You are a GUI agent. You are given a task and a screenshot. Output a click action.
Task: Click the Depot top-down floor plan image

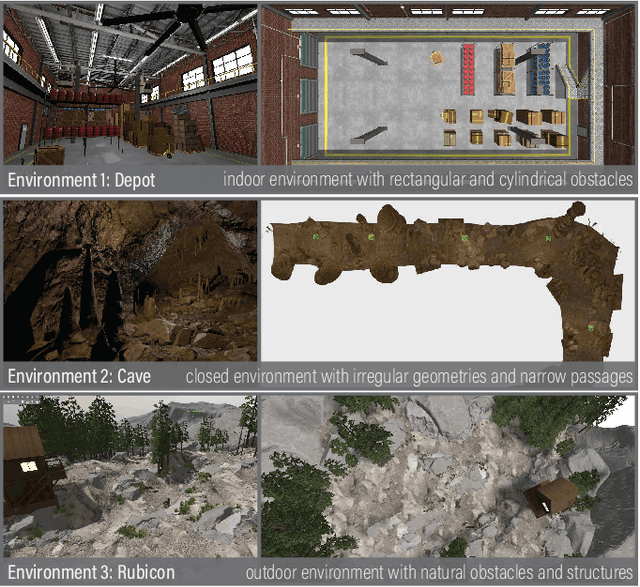click(448, 84)
